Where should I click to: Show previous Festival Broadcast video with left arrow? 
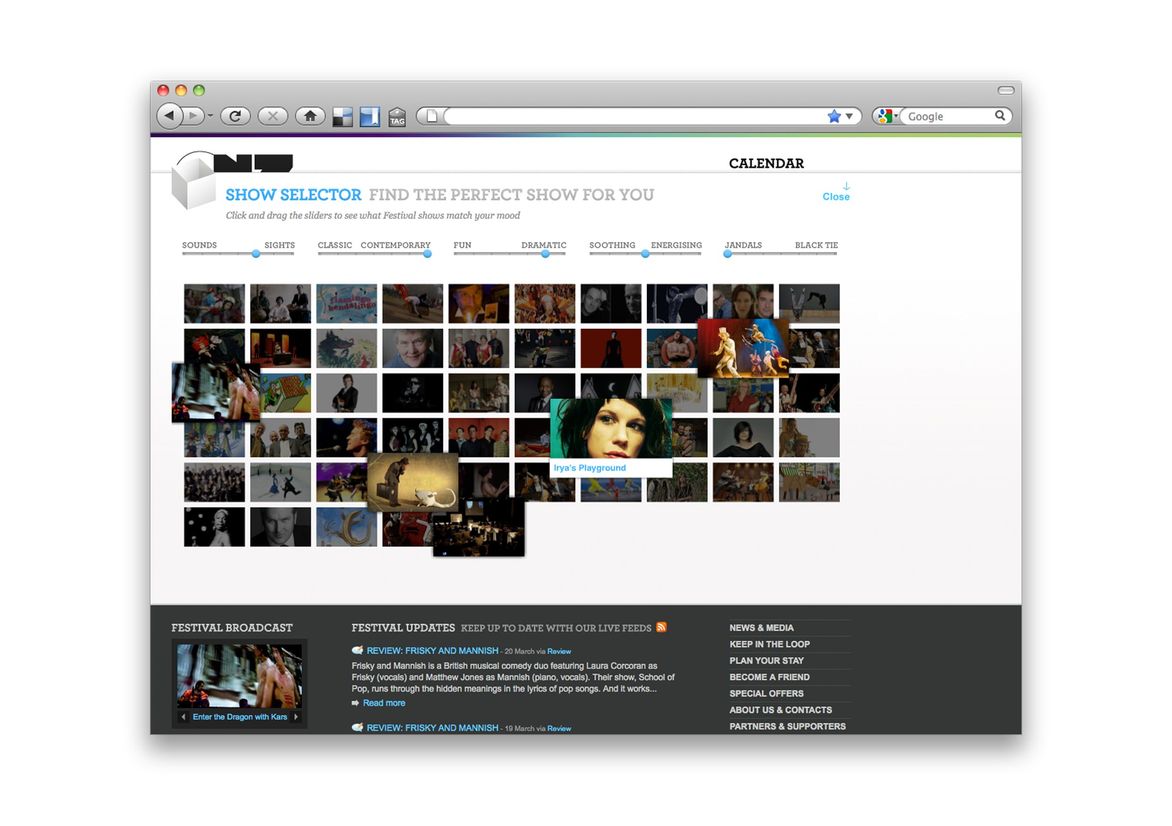(x=183, y=717)
